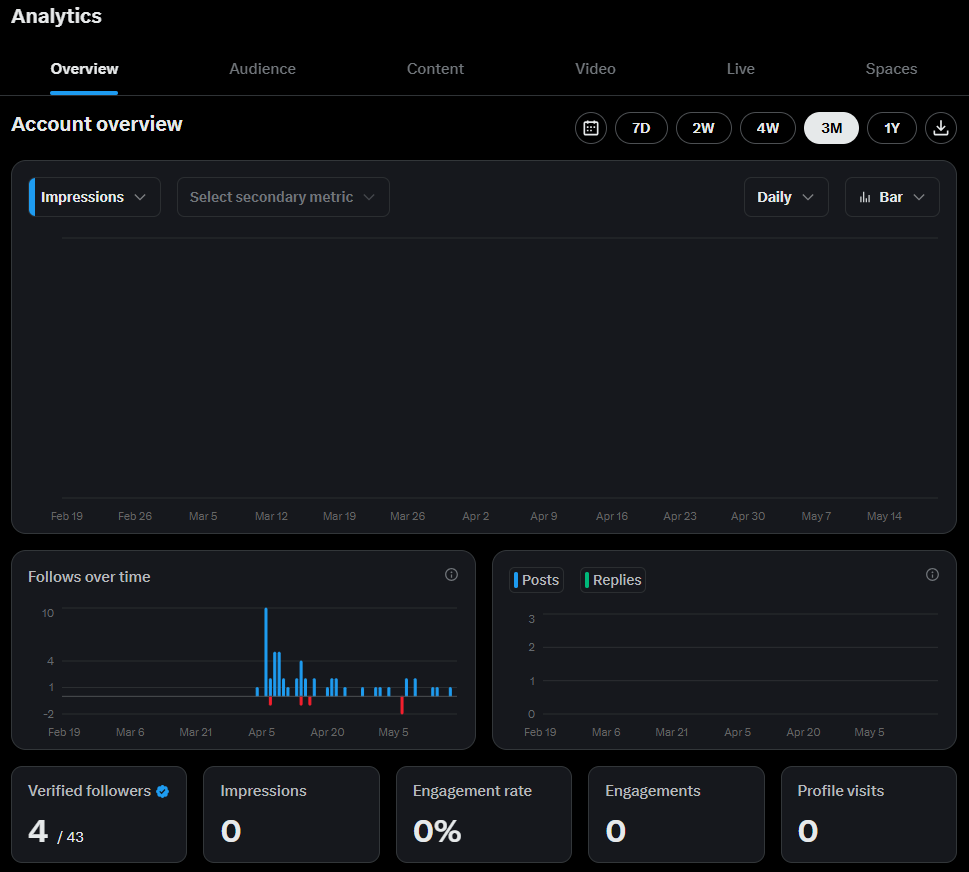Select the 3M time range
969x872 pixels.
tap(831, 128)
